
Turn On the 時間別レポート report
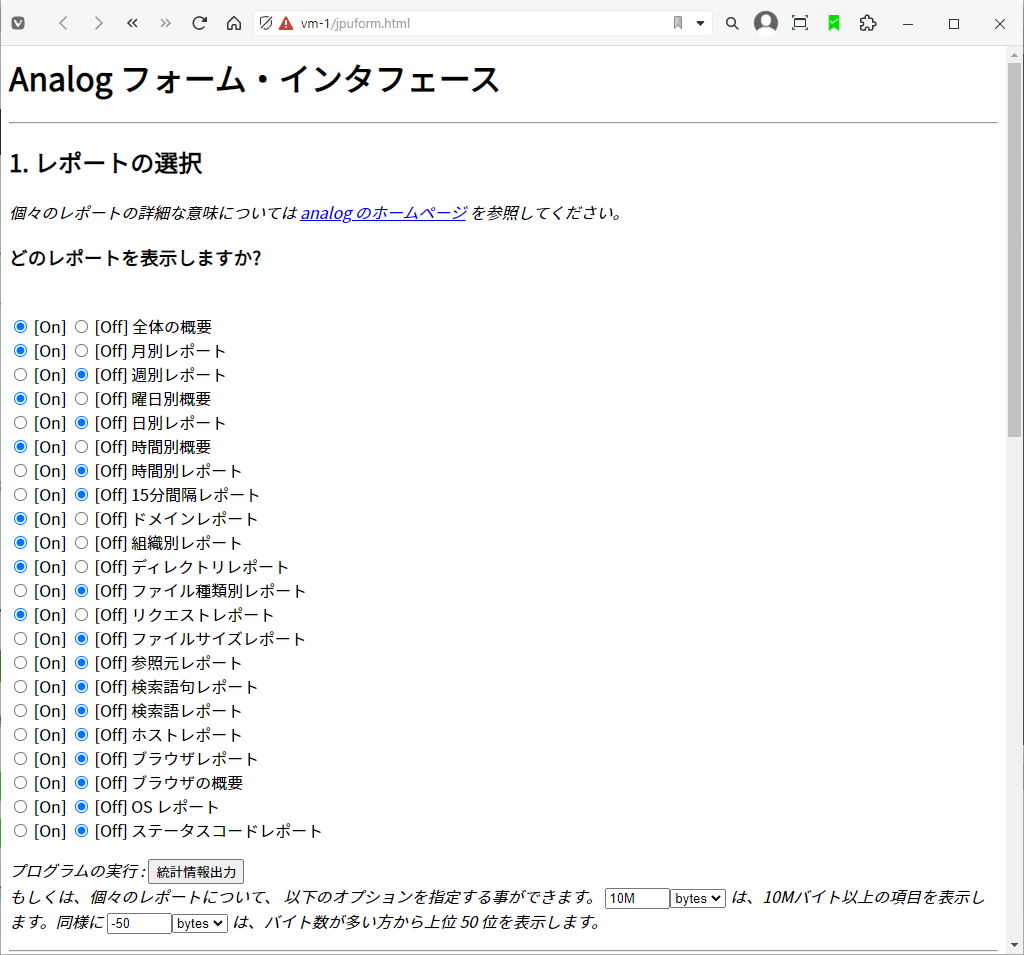click(20, 471)
